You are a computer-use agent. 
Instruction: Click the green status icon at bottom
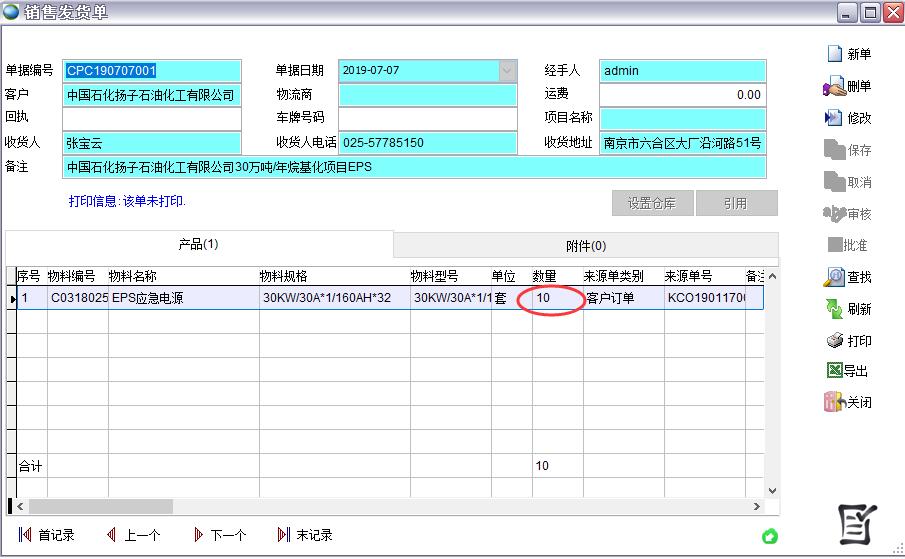point(769,537)
